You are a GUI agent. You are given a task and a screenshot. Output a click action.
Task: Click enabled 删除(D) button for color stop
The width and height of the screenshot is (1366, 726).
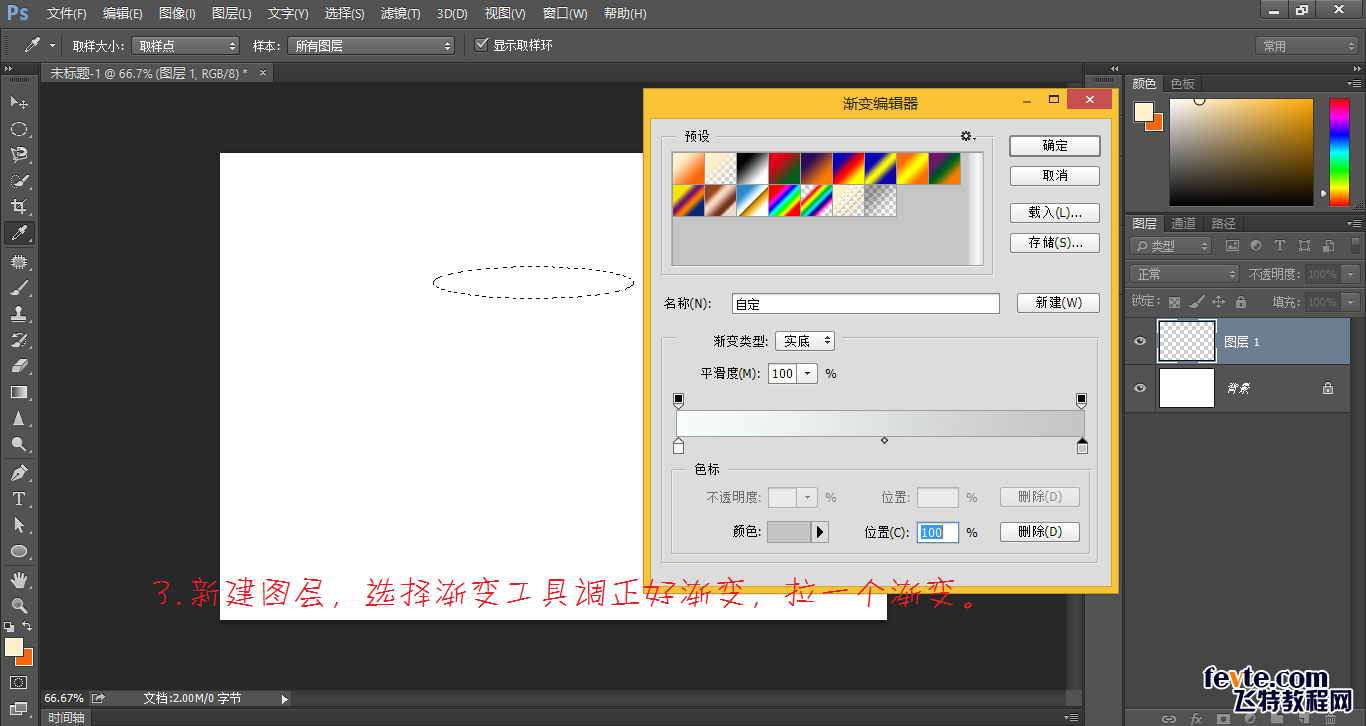[1040, 532]
